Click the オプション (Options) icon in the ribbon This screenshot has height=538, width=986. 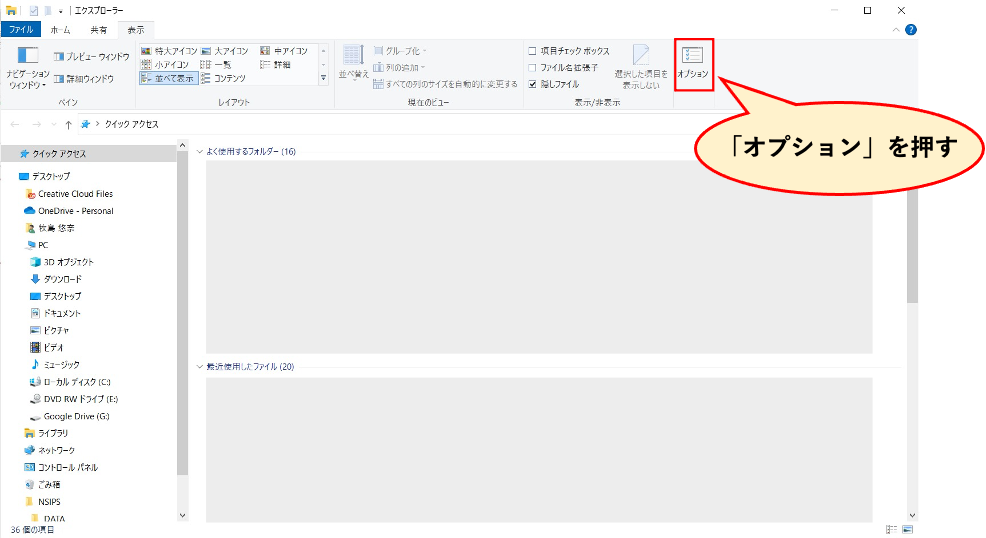point(693,62)
